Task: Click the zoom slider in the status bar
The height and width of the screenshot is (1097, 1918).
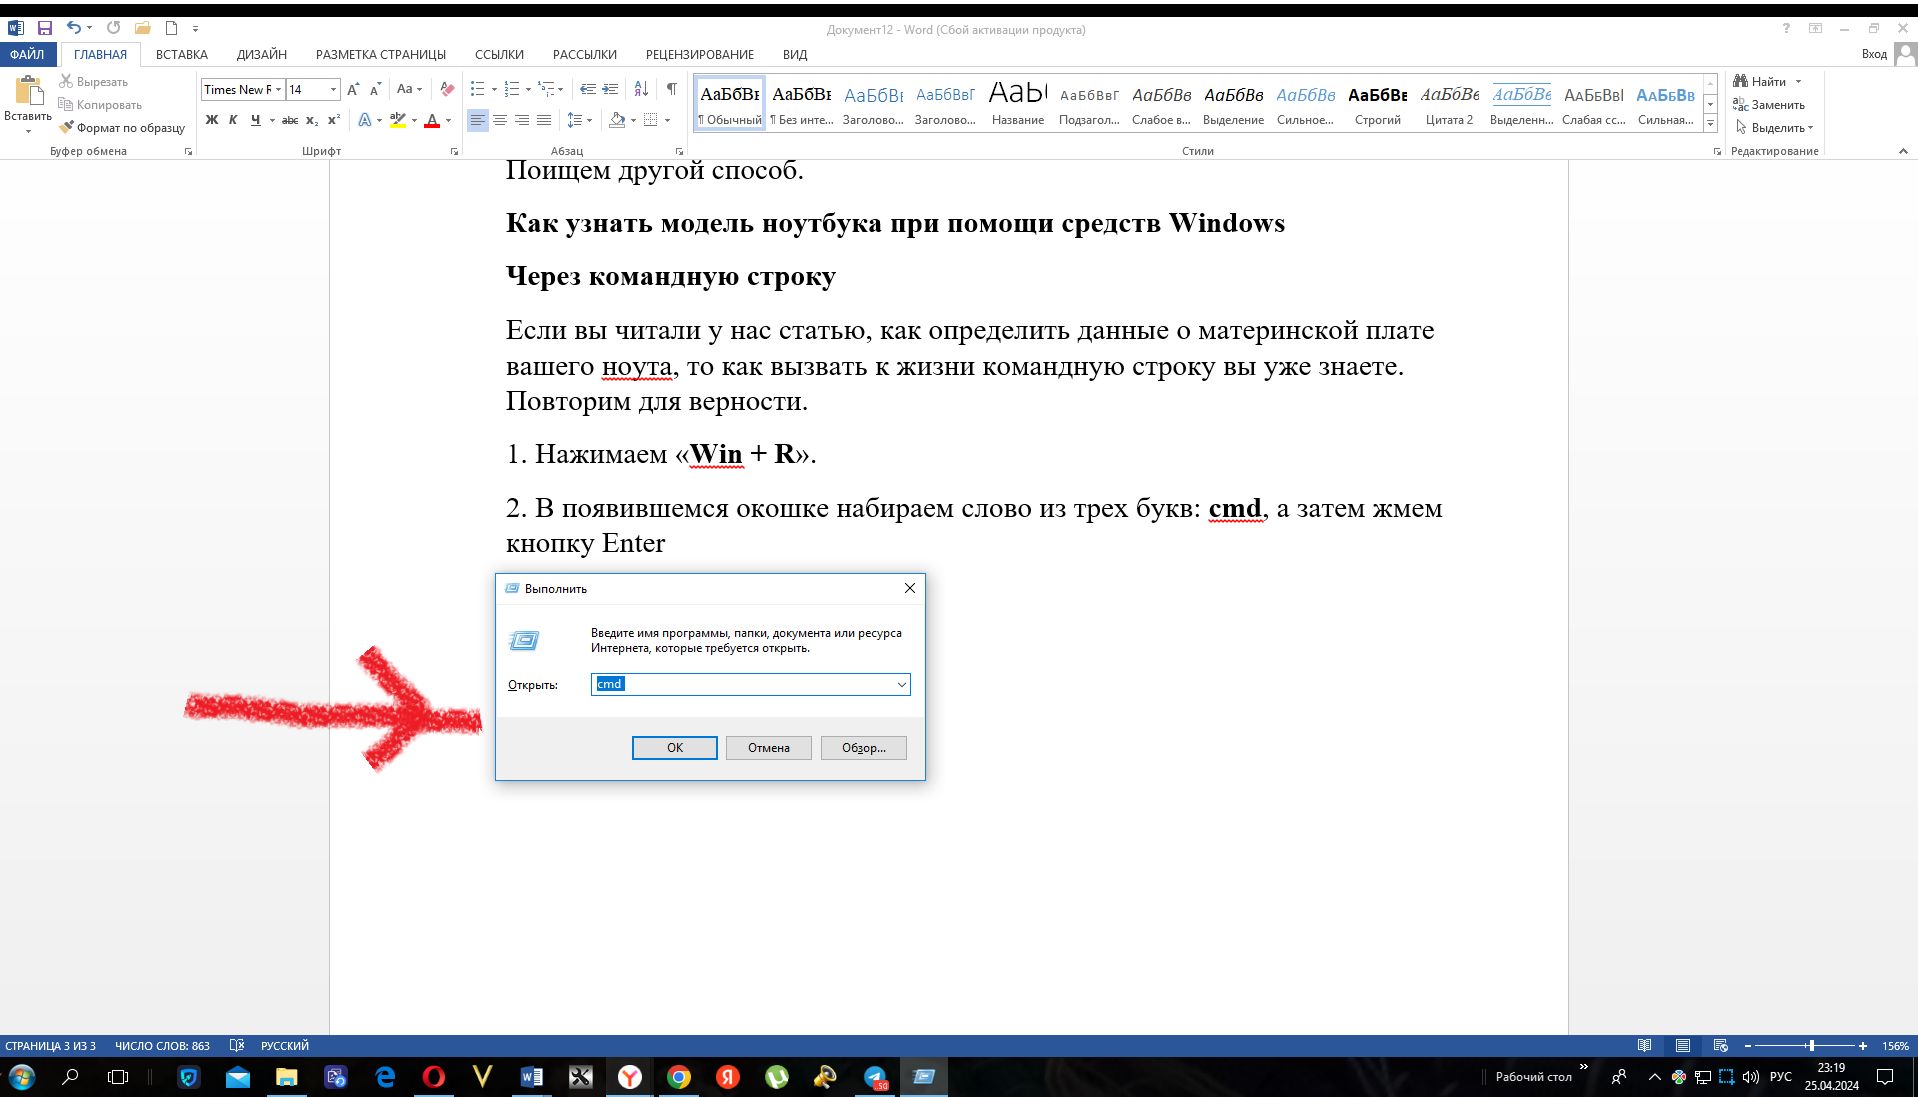Action: click(1810, 1045)
